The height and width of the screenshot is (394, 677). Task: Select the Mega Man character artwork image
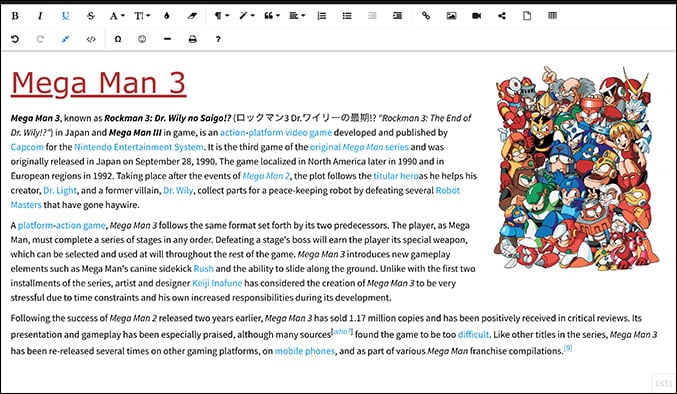[577, 168]
